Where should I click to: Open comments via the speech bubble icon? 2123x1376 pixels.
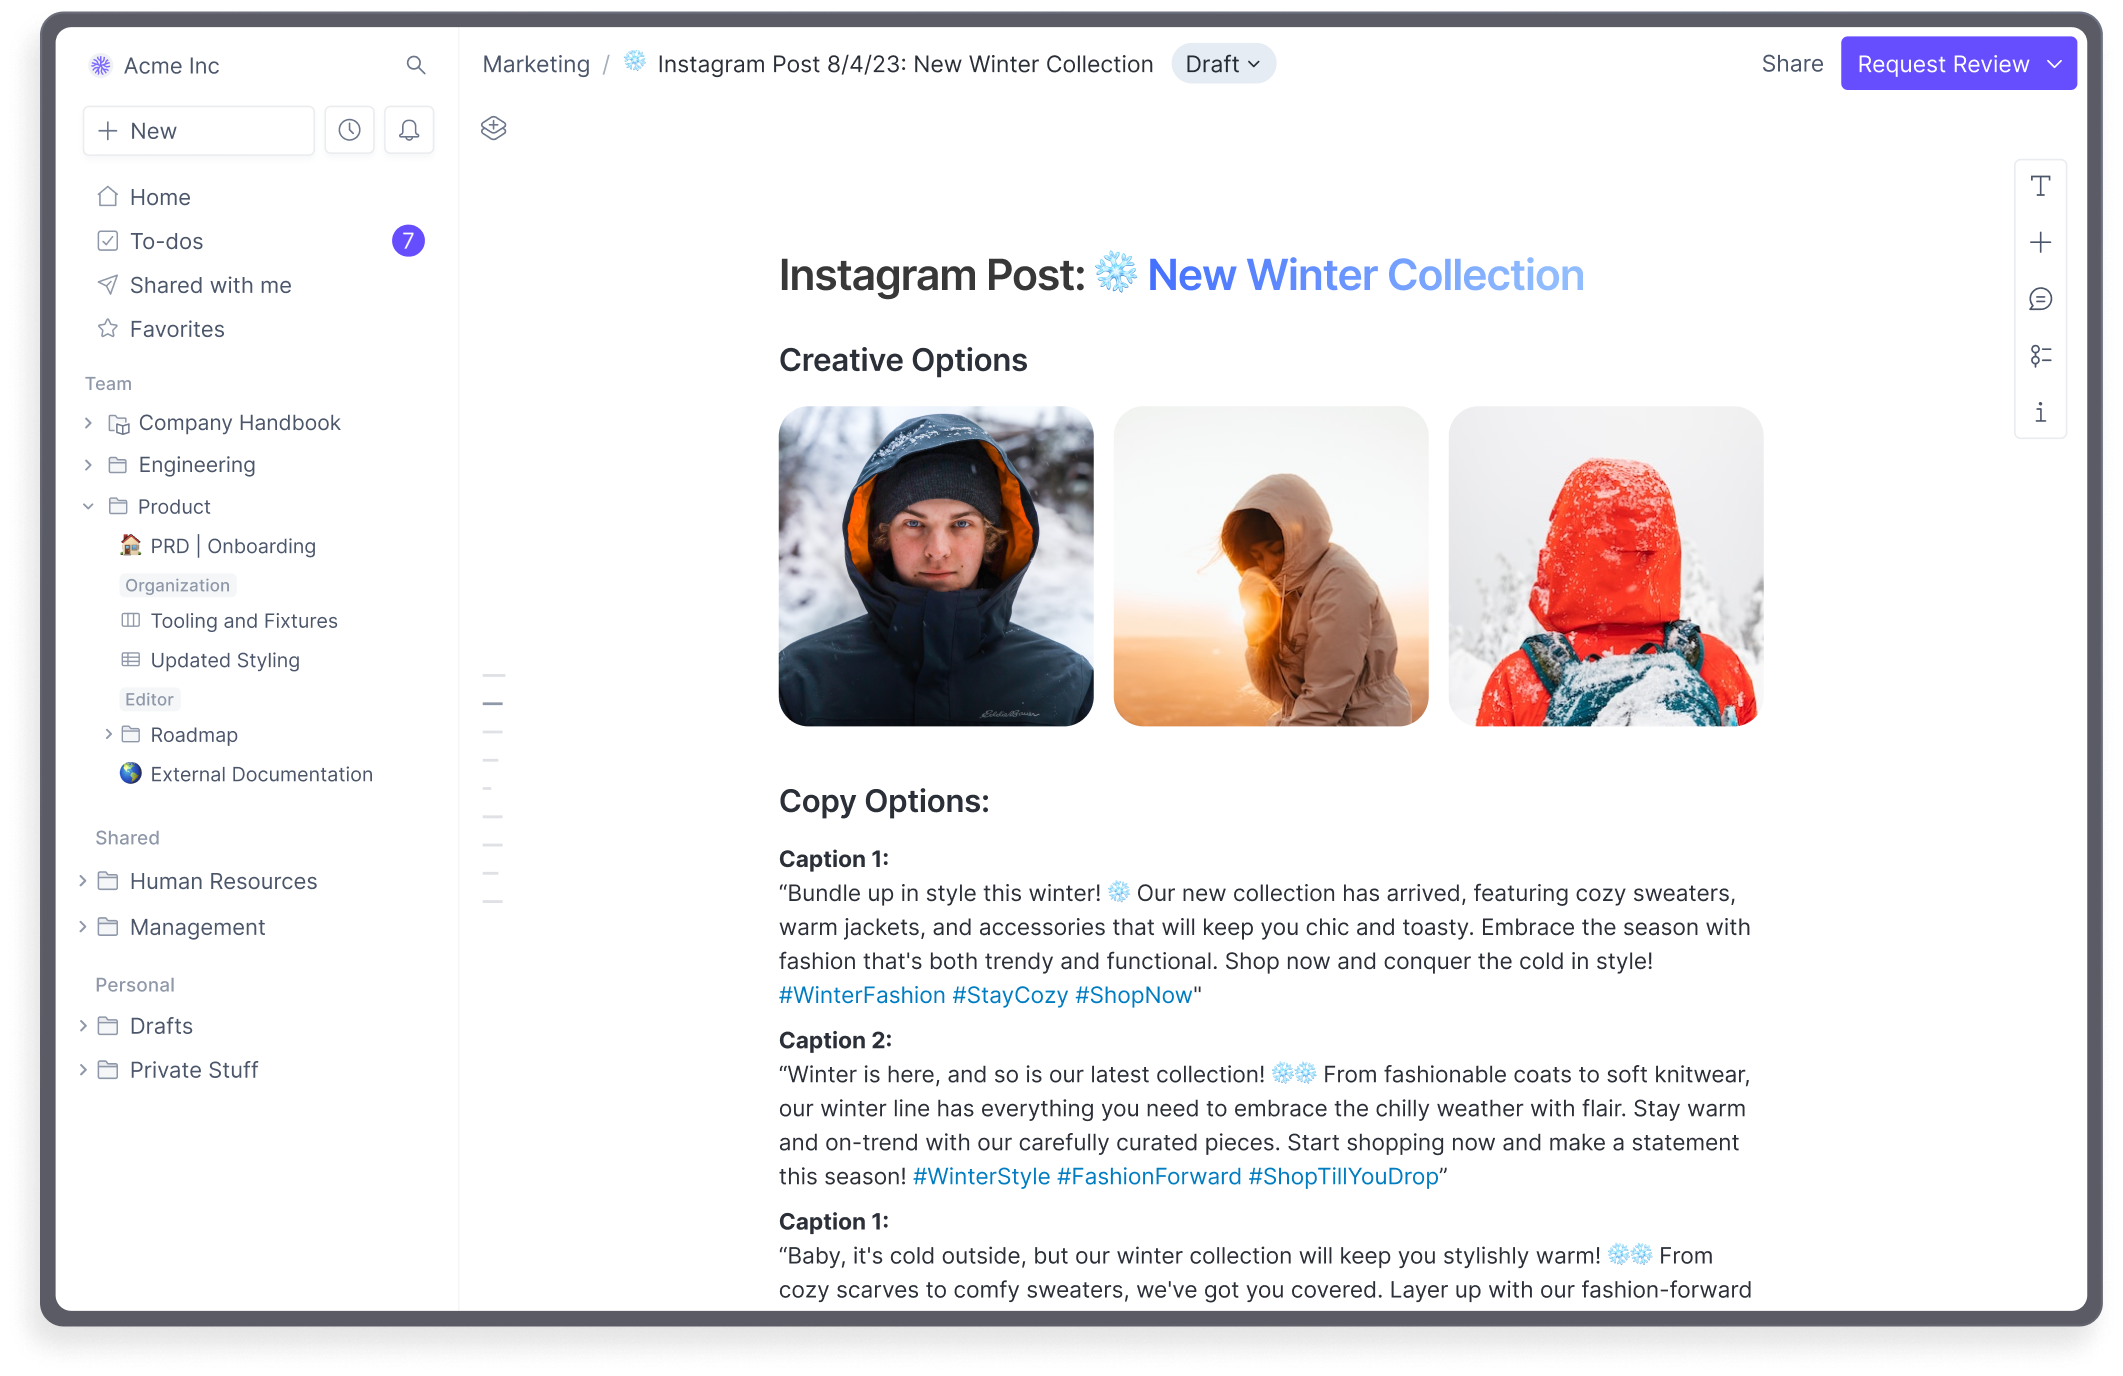2039,298
